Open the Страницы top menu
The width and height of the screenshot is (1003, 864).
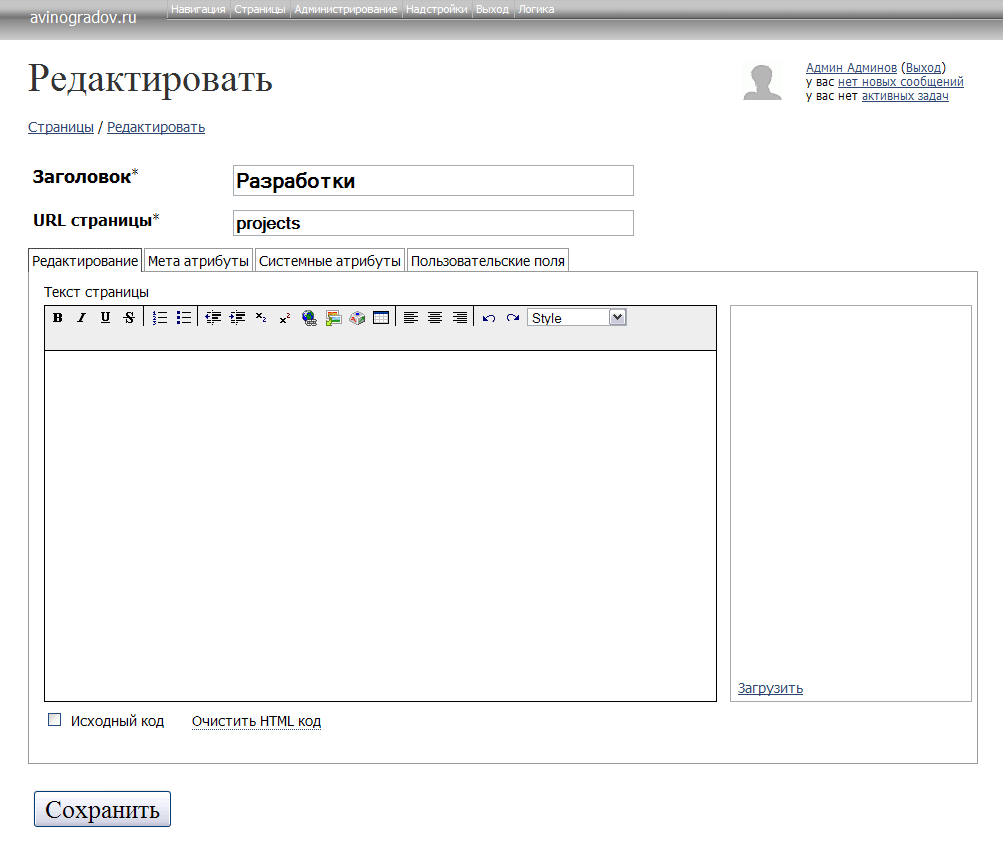pyautogui.click(x=260, y=10)
